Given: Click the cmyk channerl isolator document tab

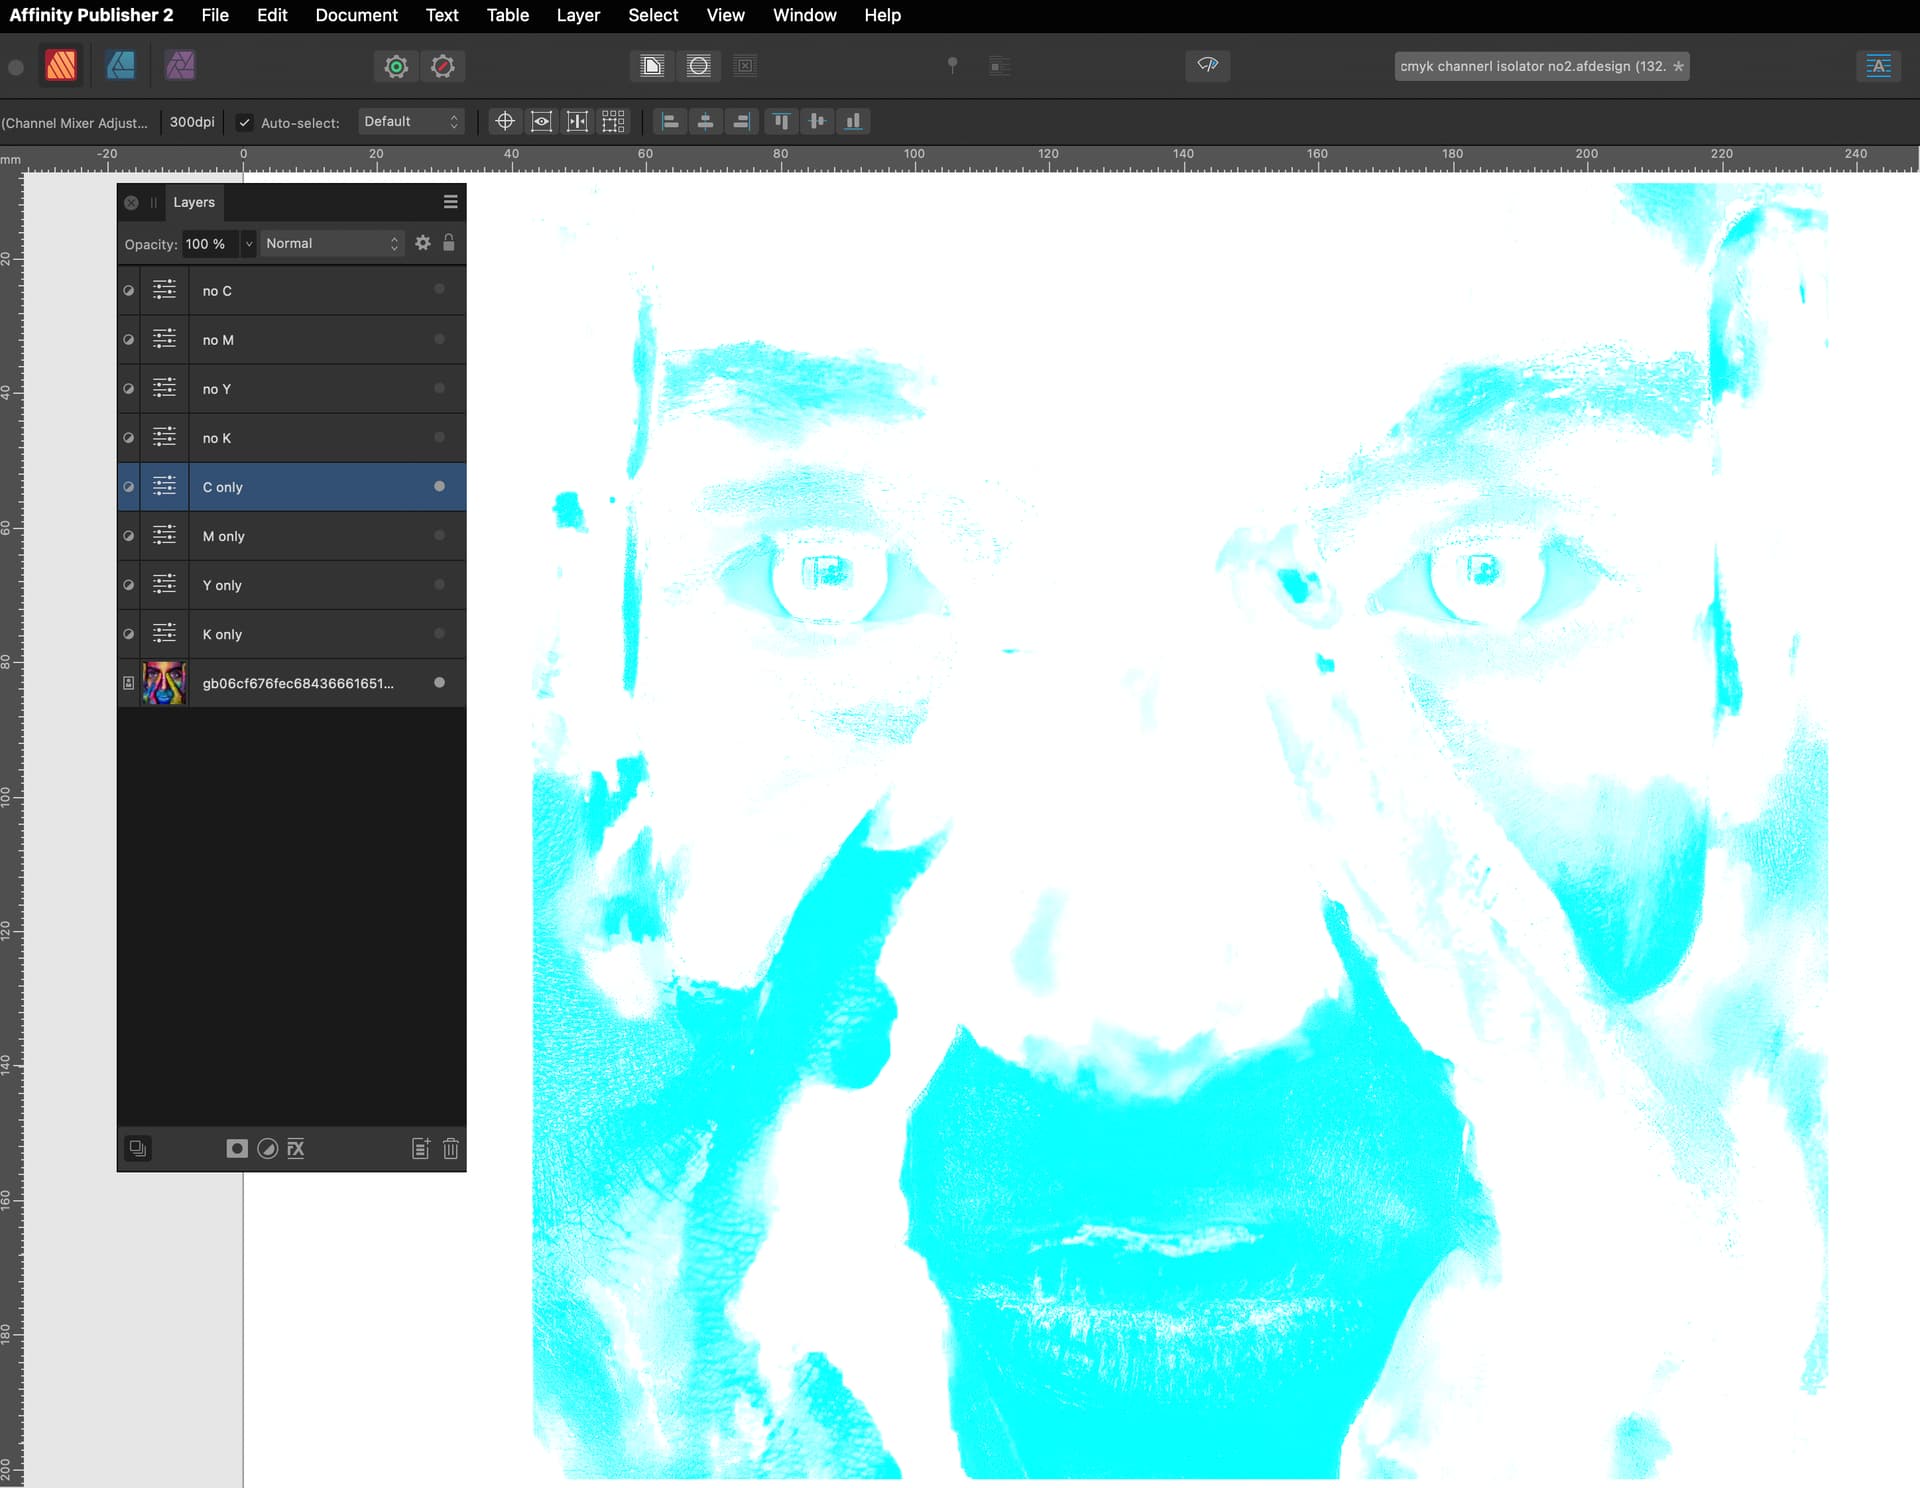Looking at the screenshot, I should [1541, 66].
